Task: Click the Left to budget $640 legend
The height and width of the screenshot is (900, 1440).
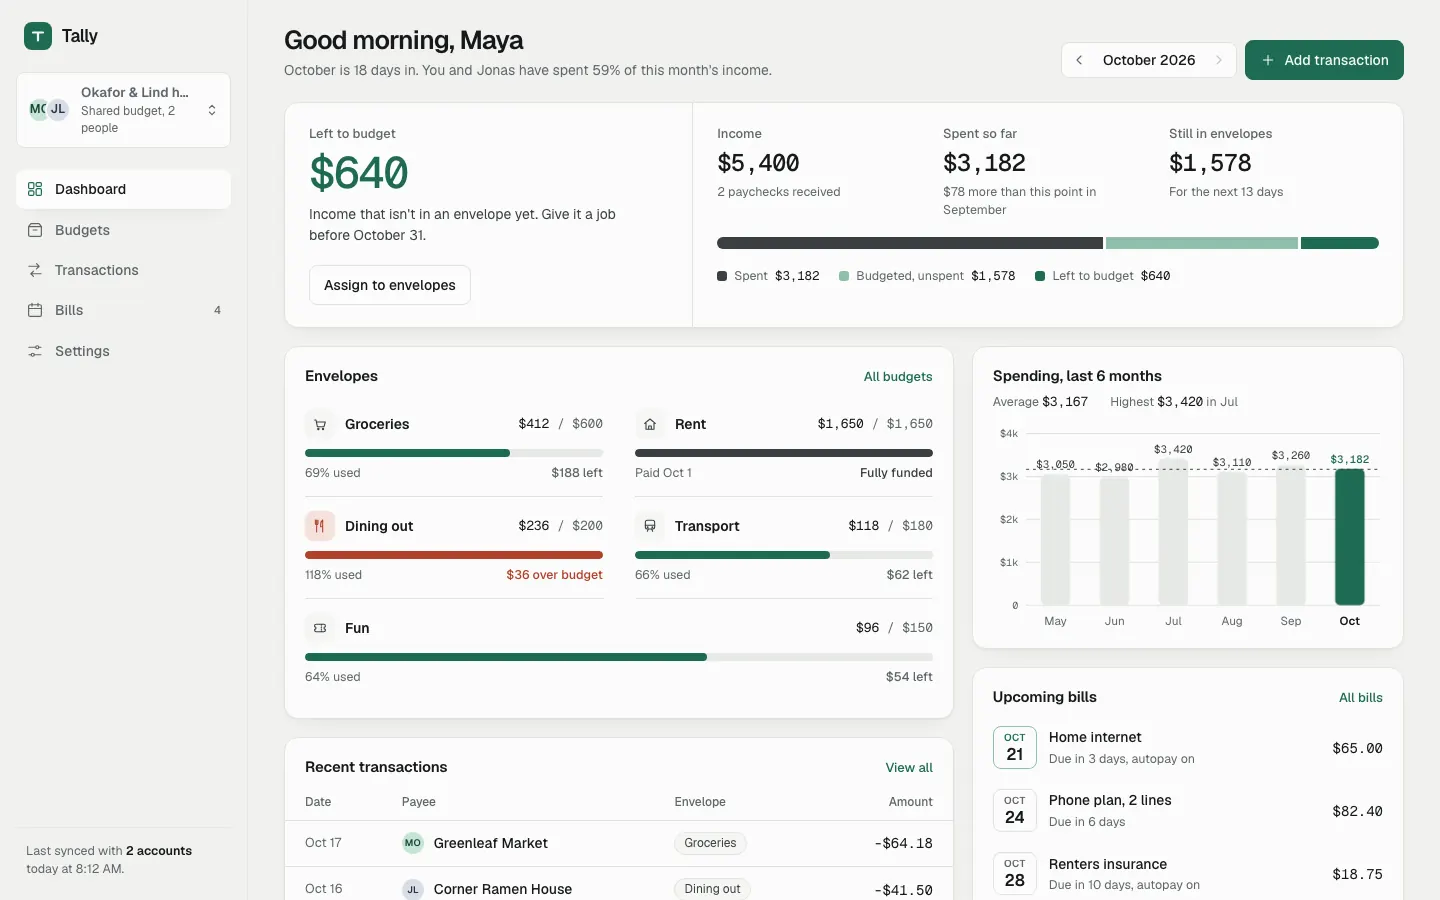Action: point(1103,276)
